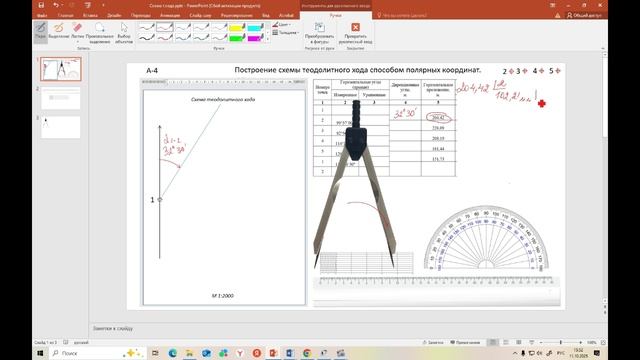Toggle Заметки (Notes) in status bar

tap(433, 342)
